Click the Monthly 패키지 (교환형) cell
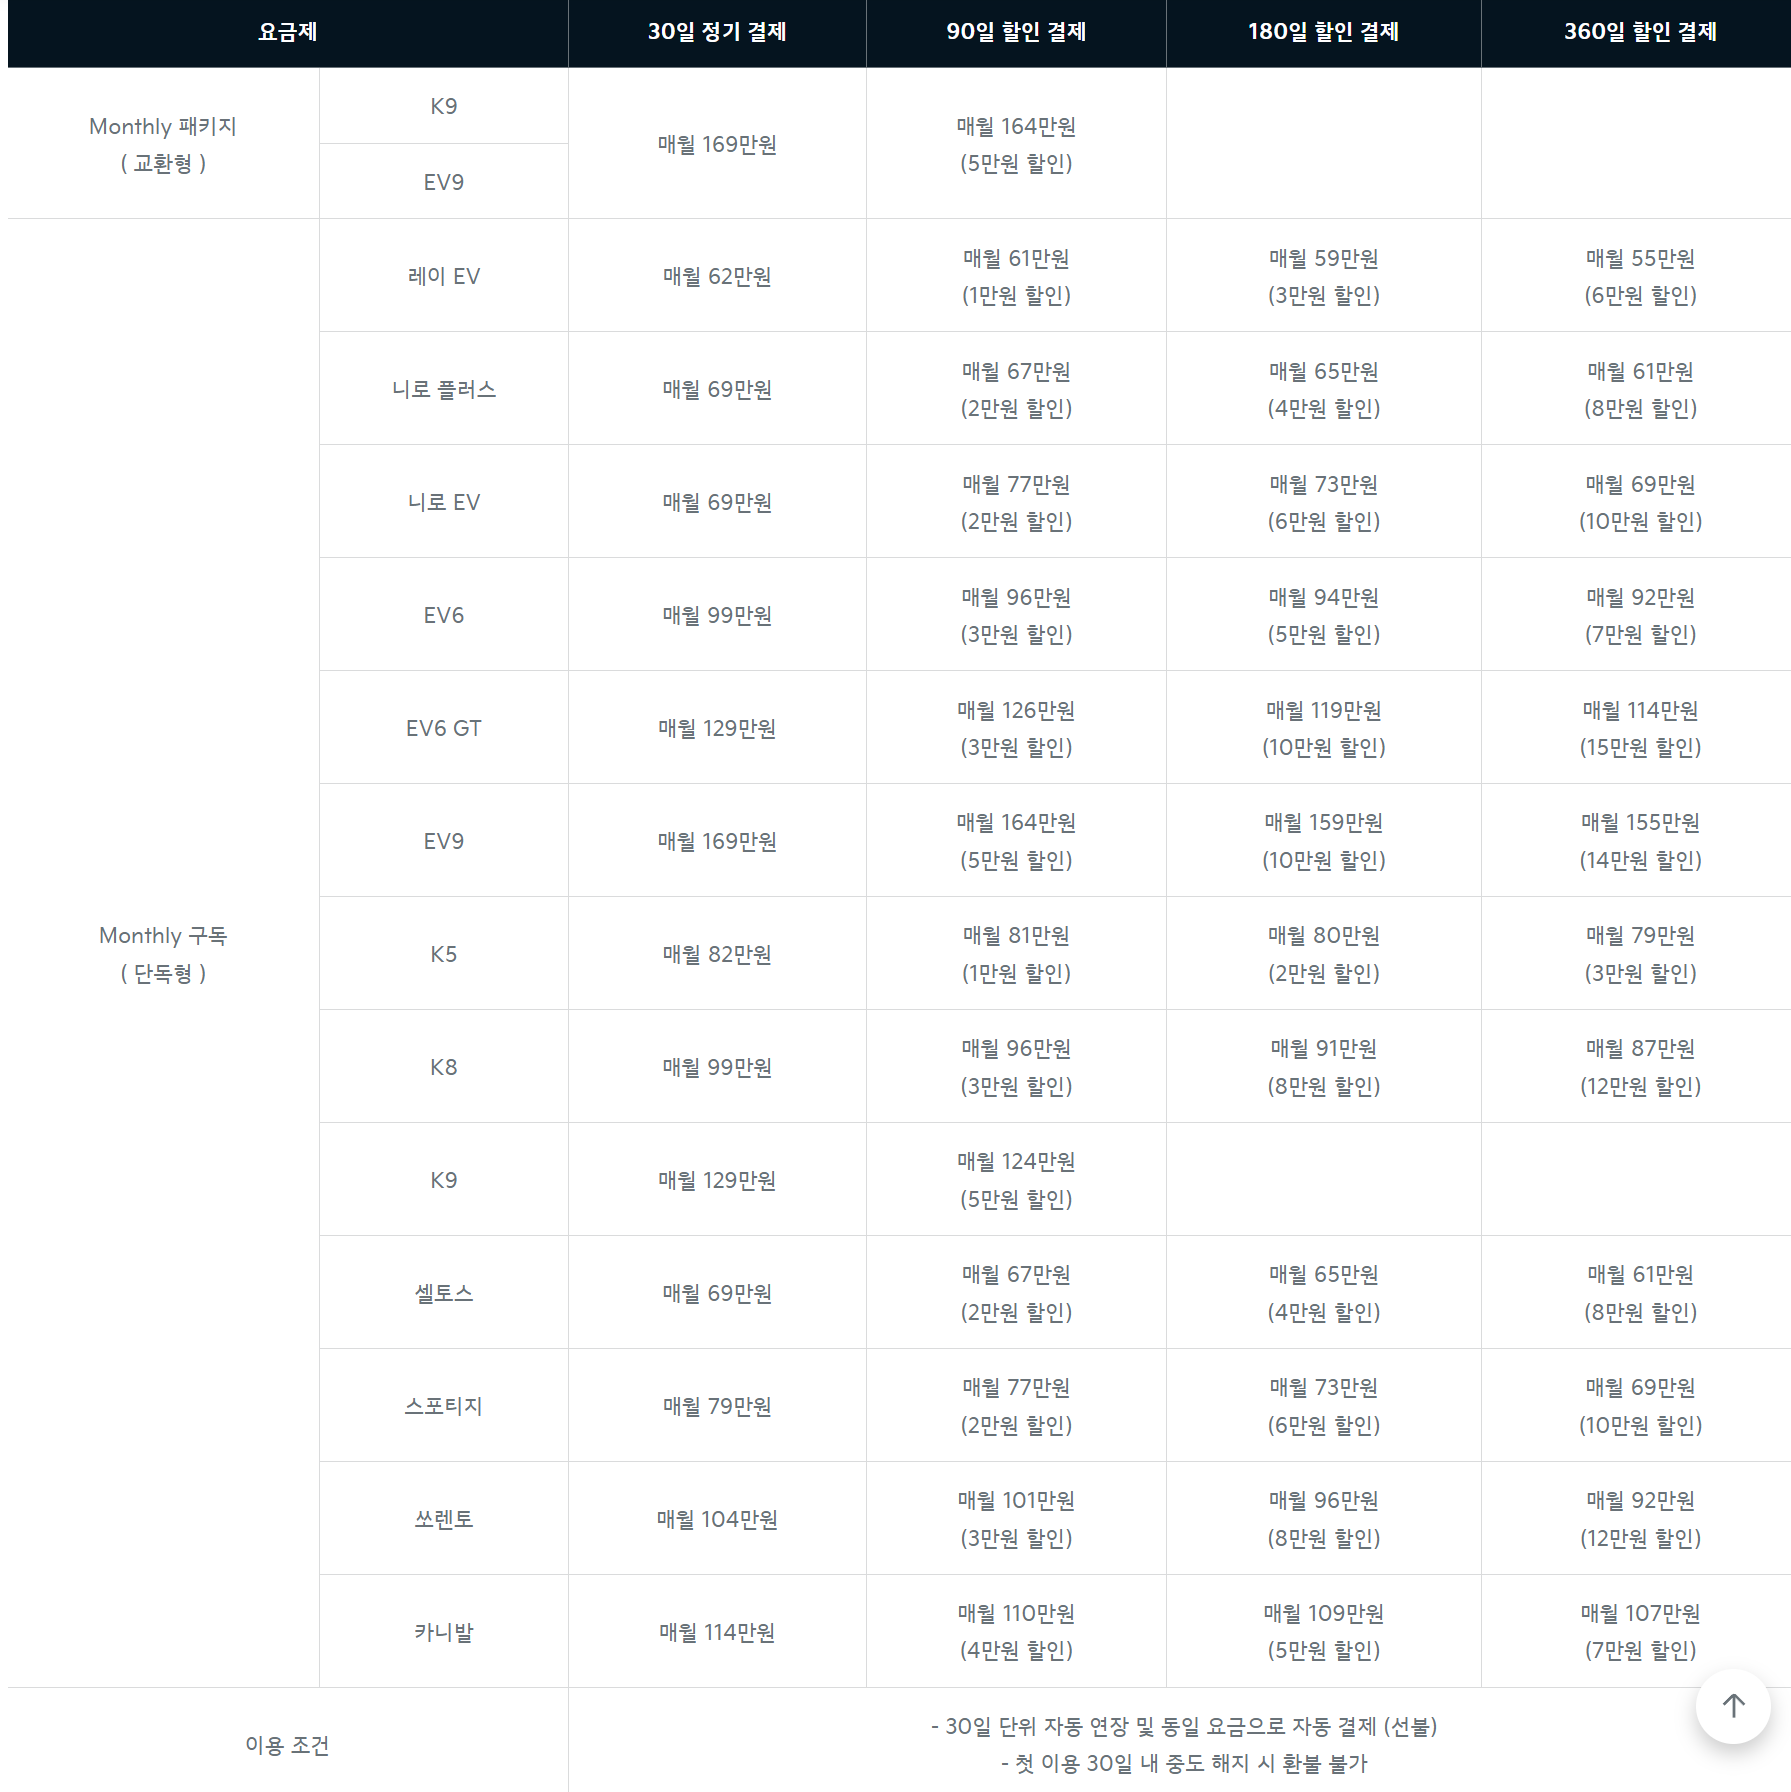 (163, 144)
